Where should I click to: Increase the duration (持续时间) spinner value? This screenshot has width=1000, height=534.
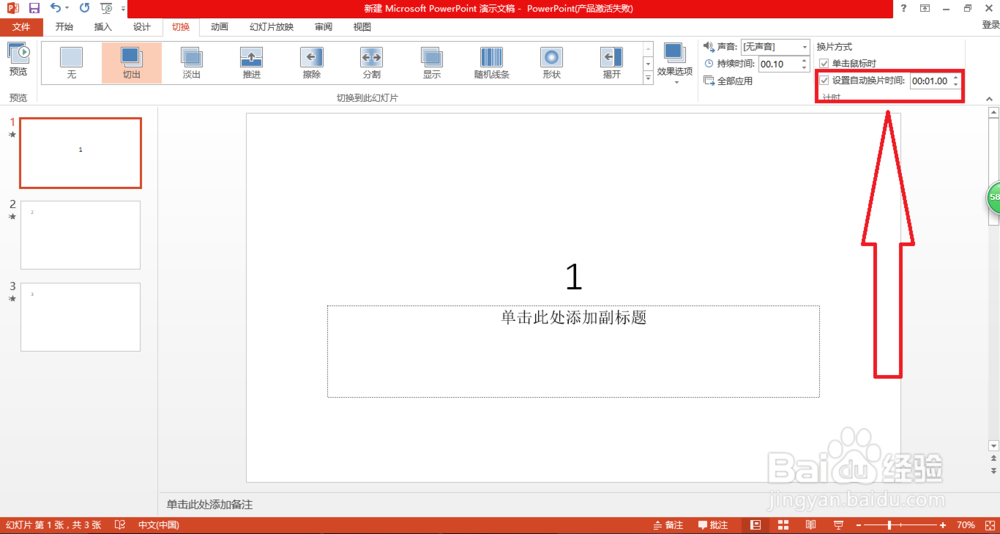point(803,61)
